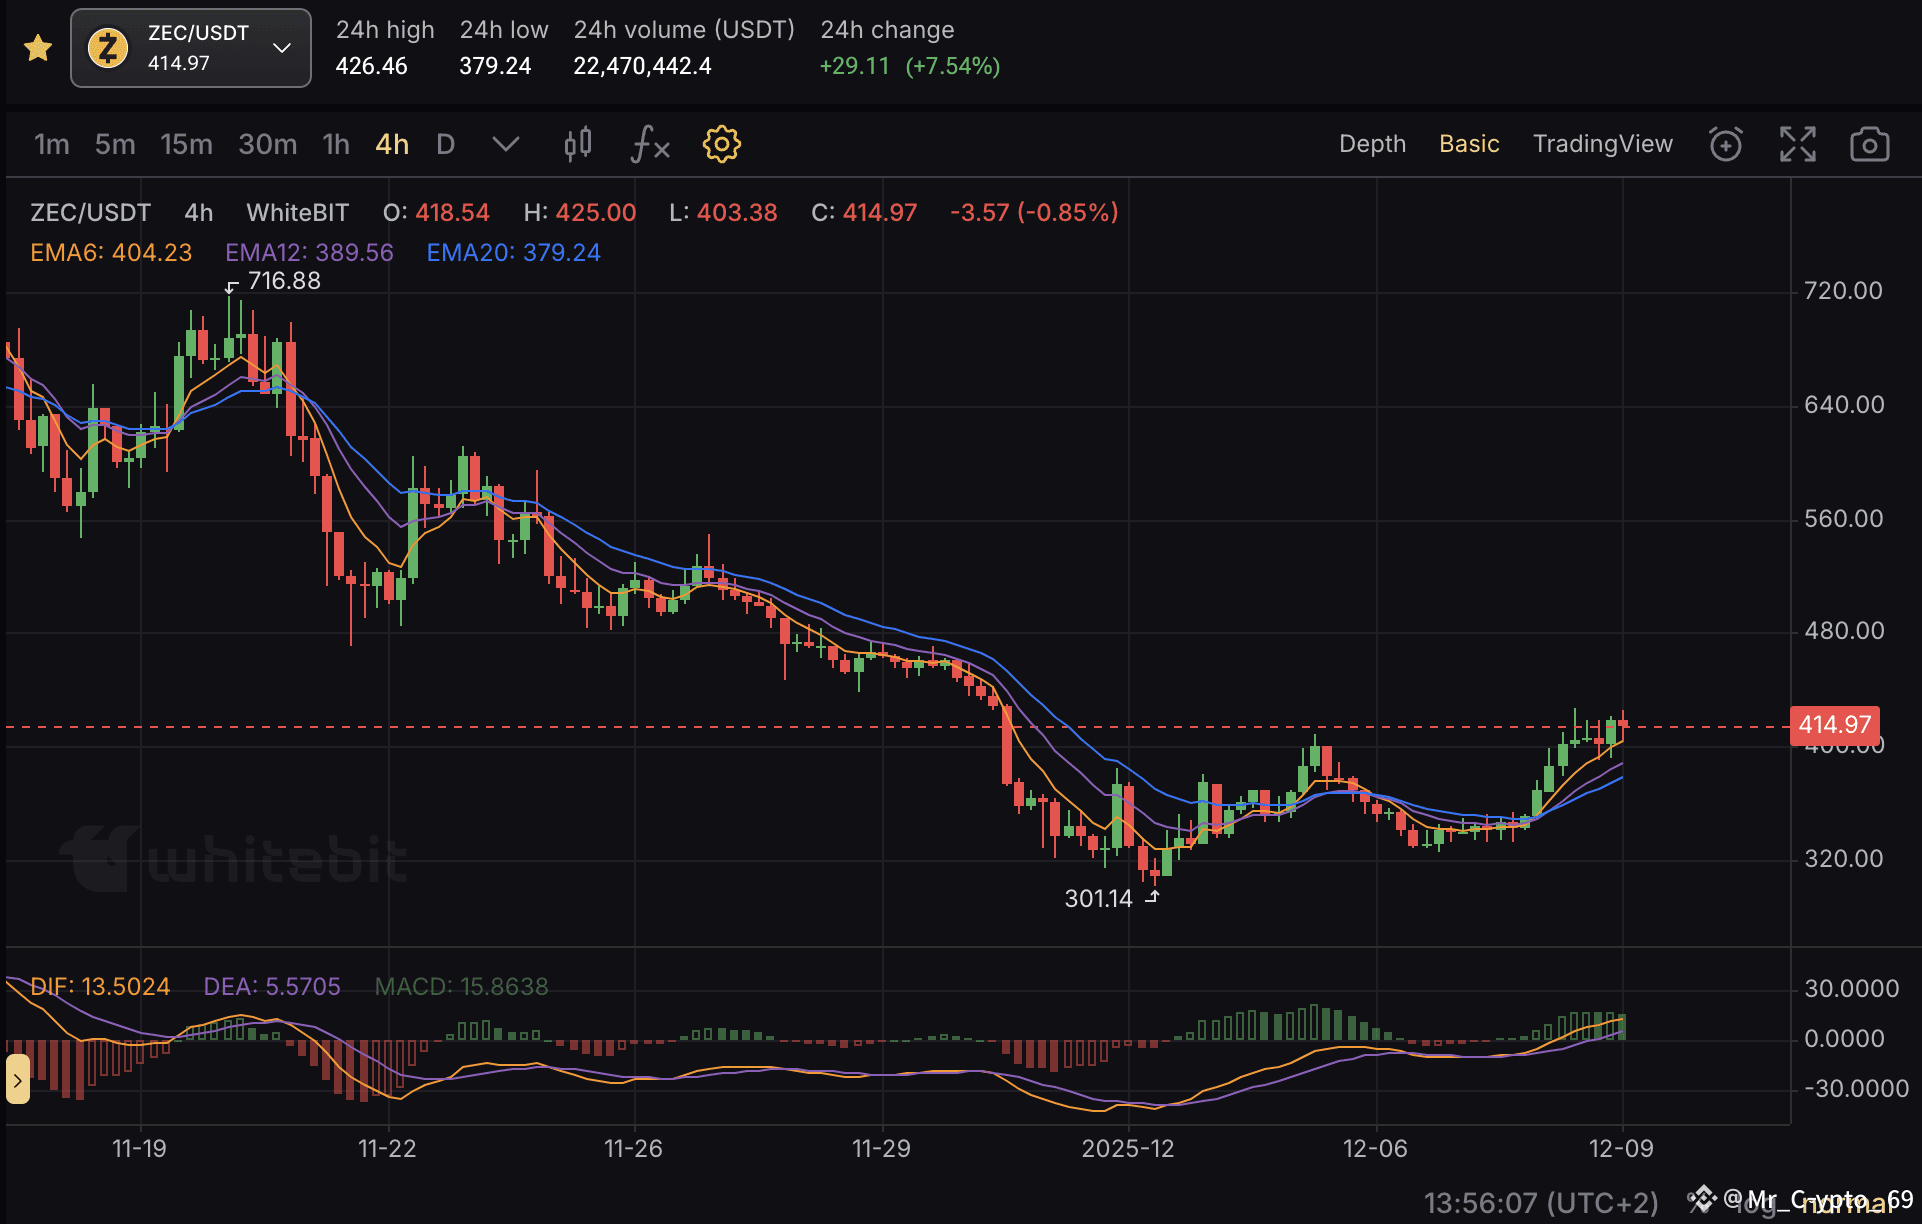Screen dimensions: 1922x1224
Task: Click the 716.88 high price marker
Action: click(x=284, y=281)
